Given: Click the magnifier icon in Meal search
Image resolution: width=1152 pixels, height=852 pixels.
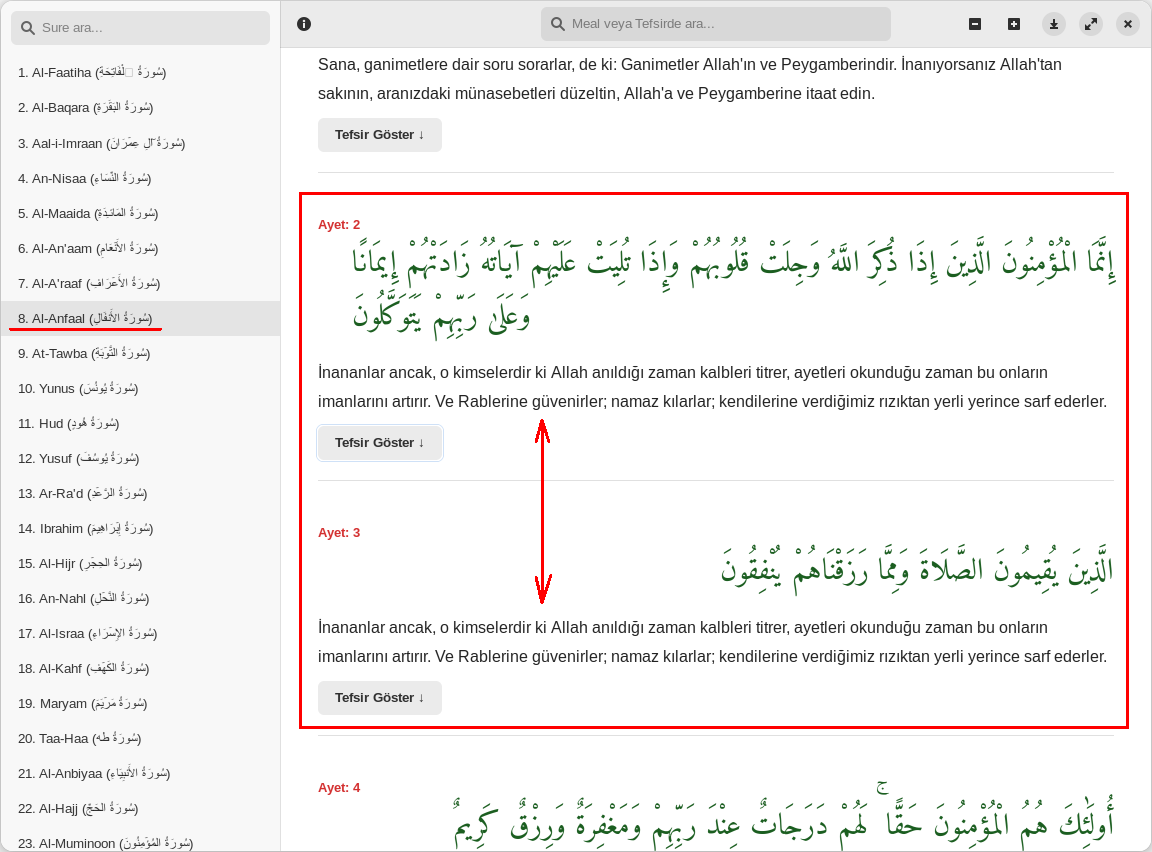Looking at the screenshot, I should [558, 24].
